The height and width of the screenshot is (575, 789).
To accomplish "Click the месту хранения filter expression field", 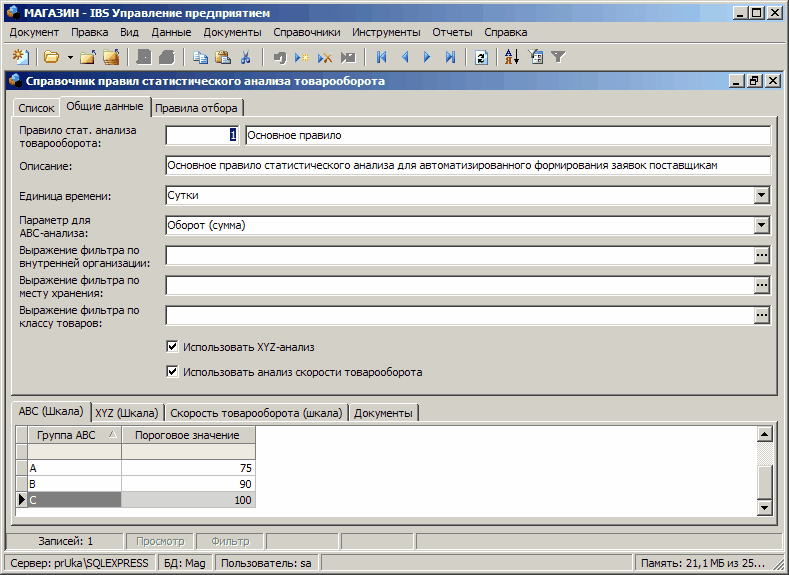I will point(460,286).
